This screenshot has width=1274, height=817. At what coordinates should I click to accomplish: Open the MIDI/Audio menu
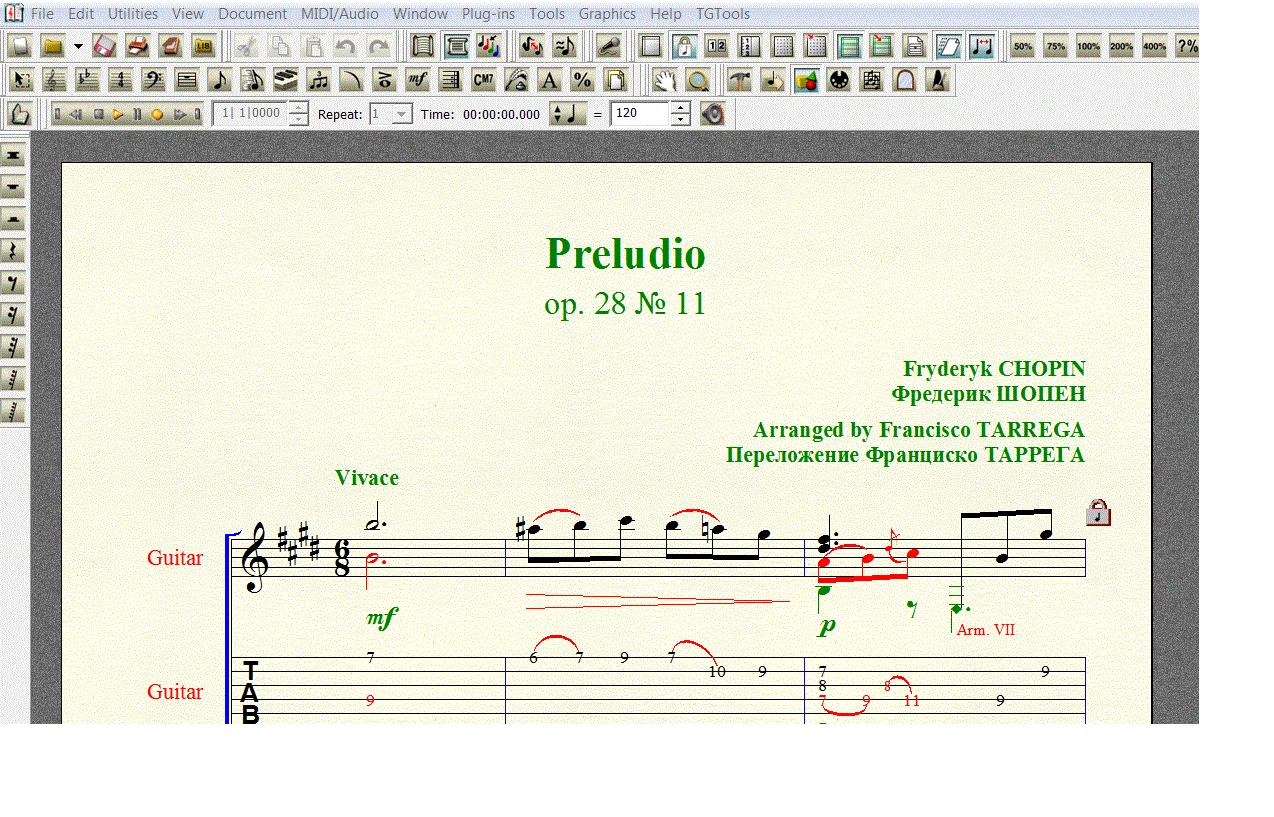click(x=339, y=14)
